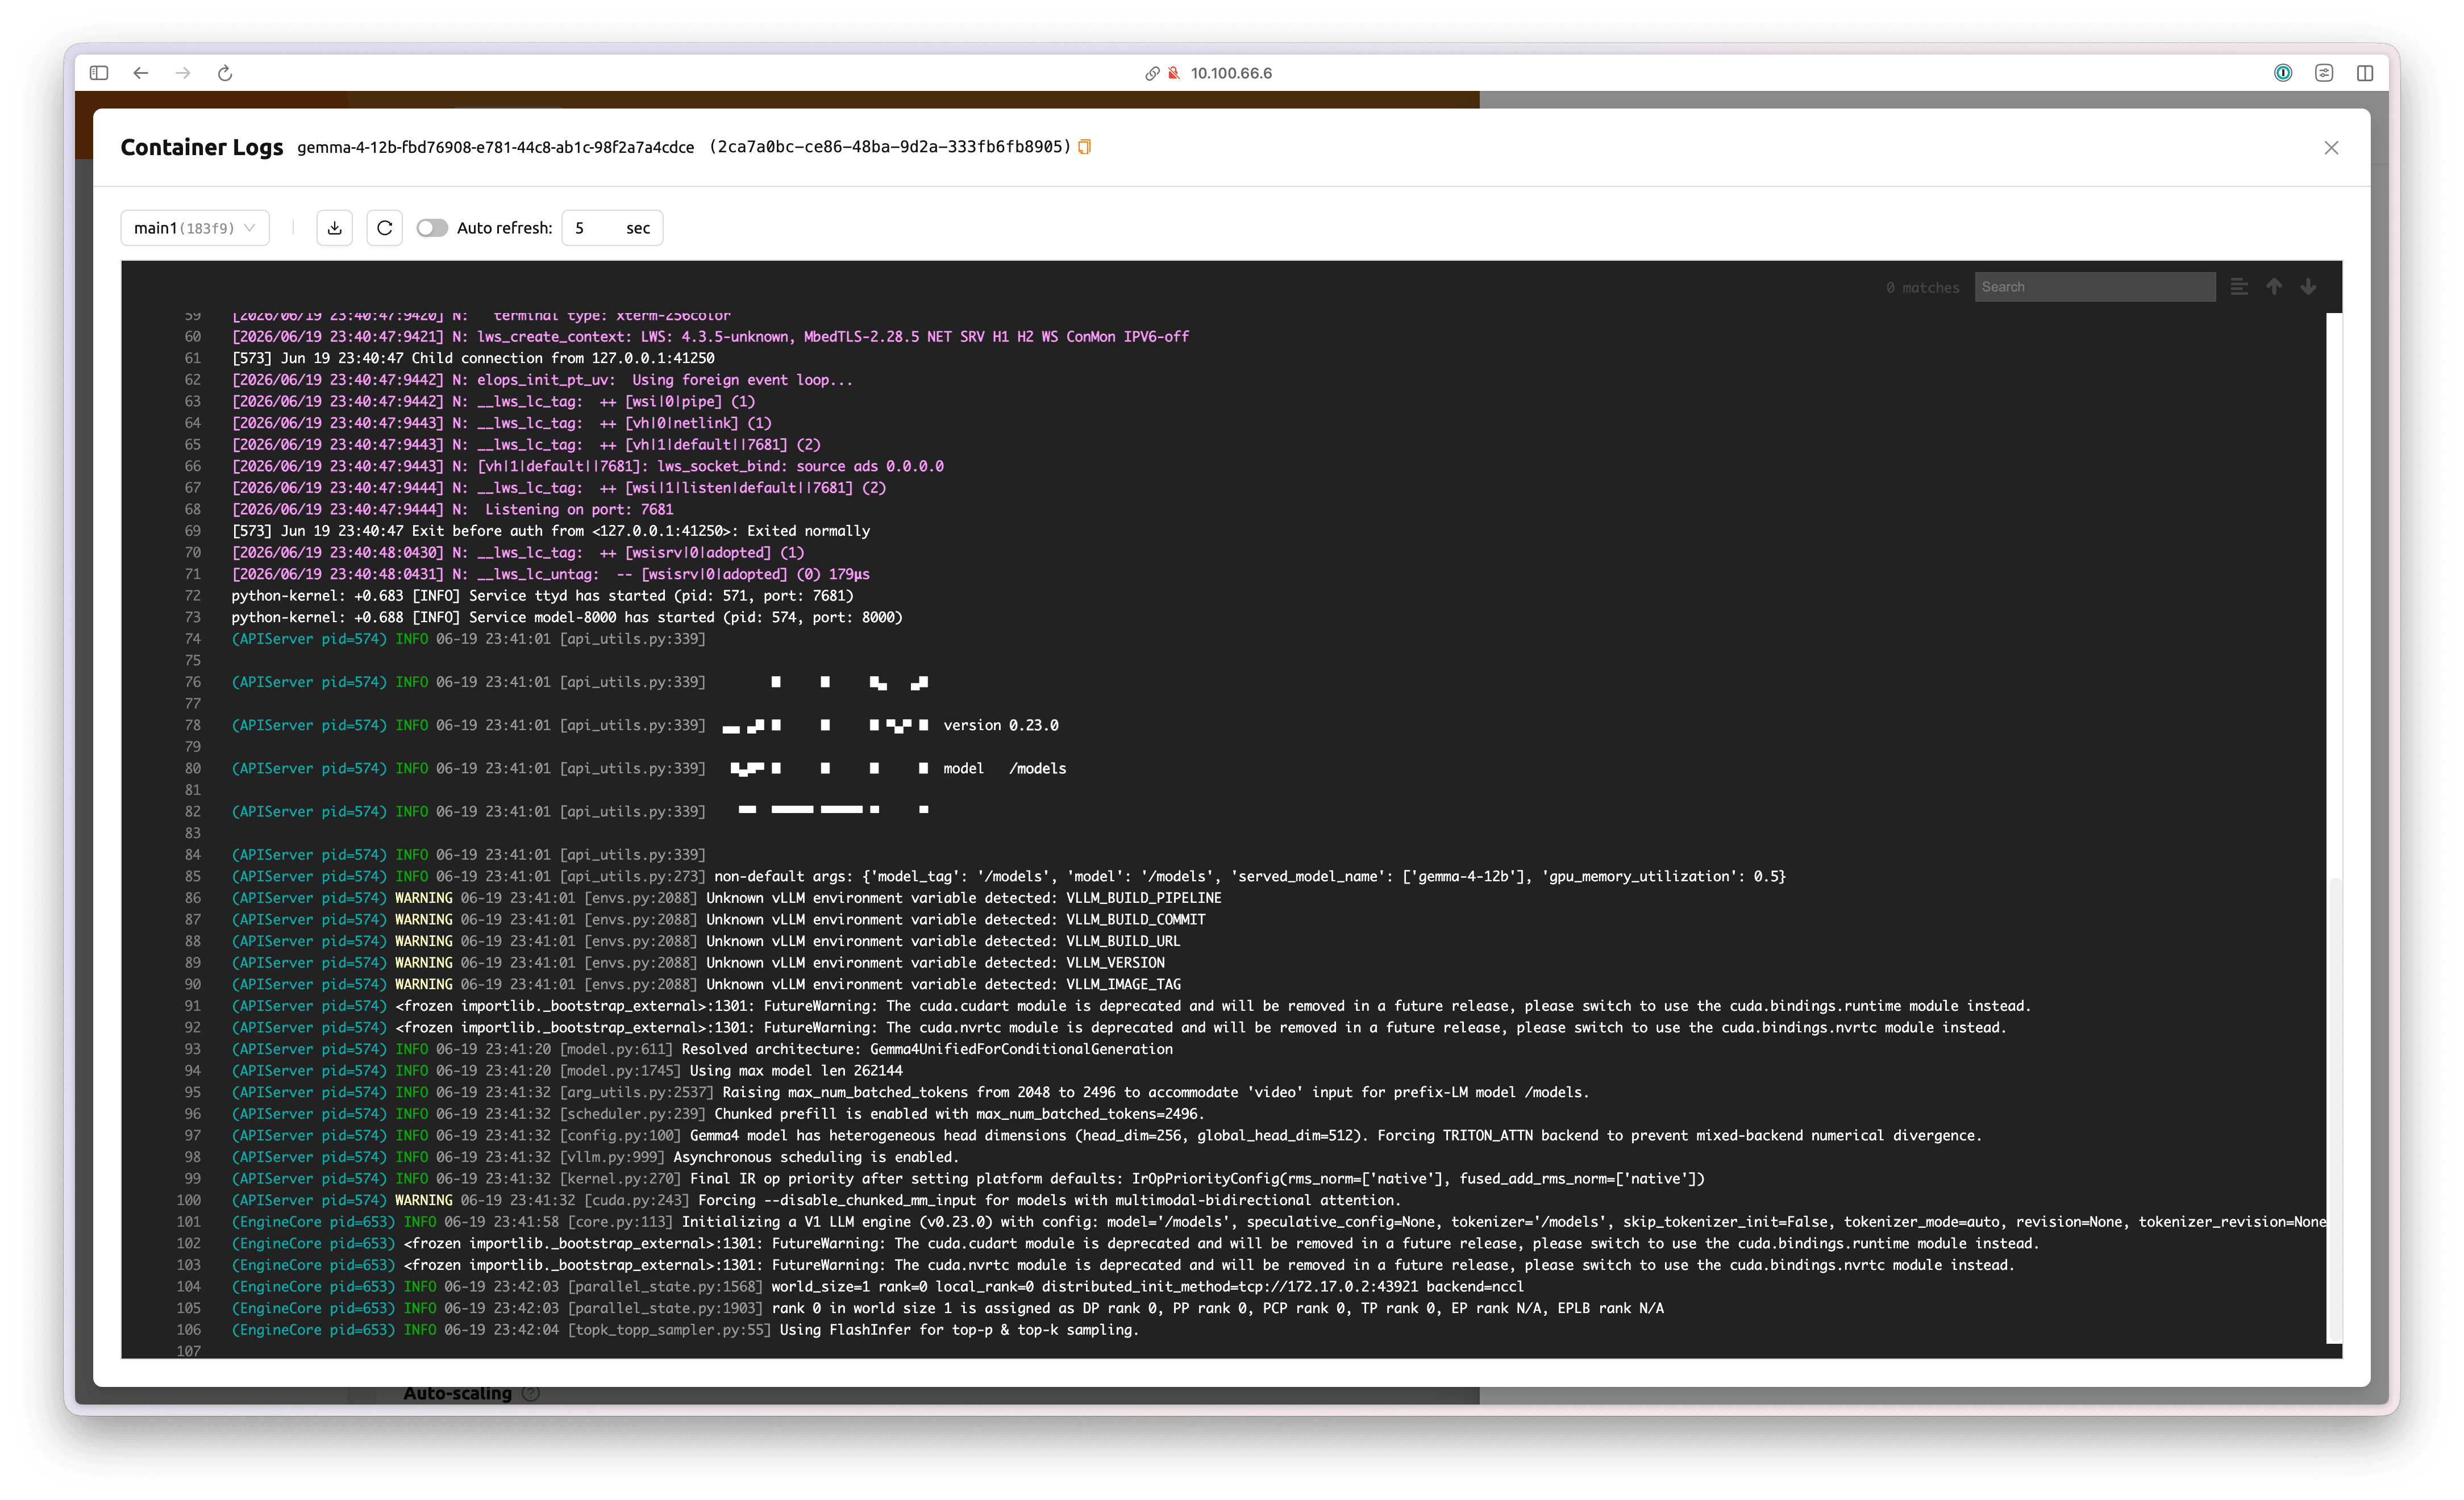Go back with the browser back arrow
The width and height of the screenshot is (2464, 1500).
(x=141, y=73)
